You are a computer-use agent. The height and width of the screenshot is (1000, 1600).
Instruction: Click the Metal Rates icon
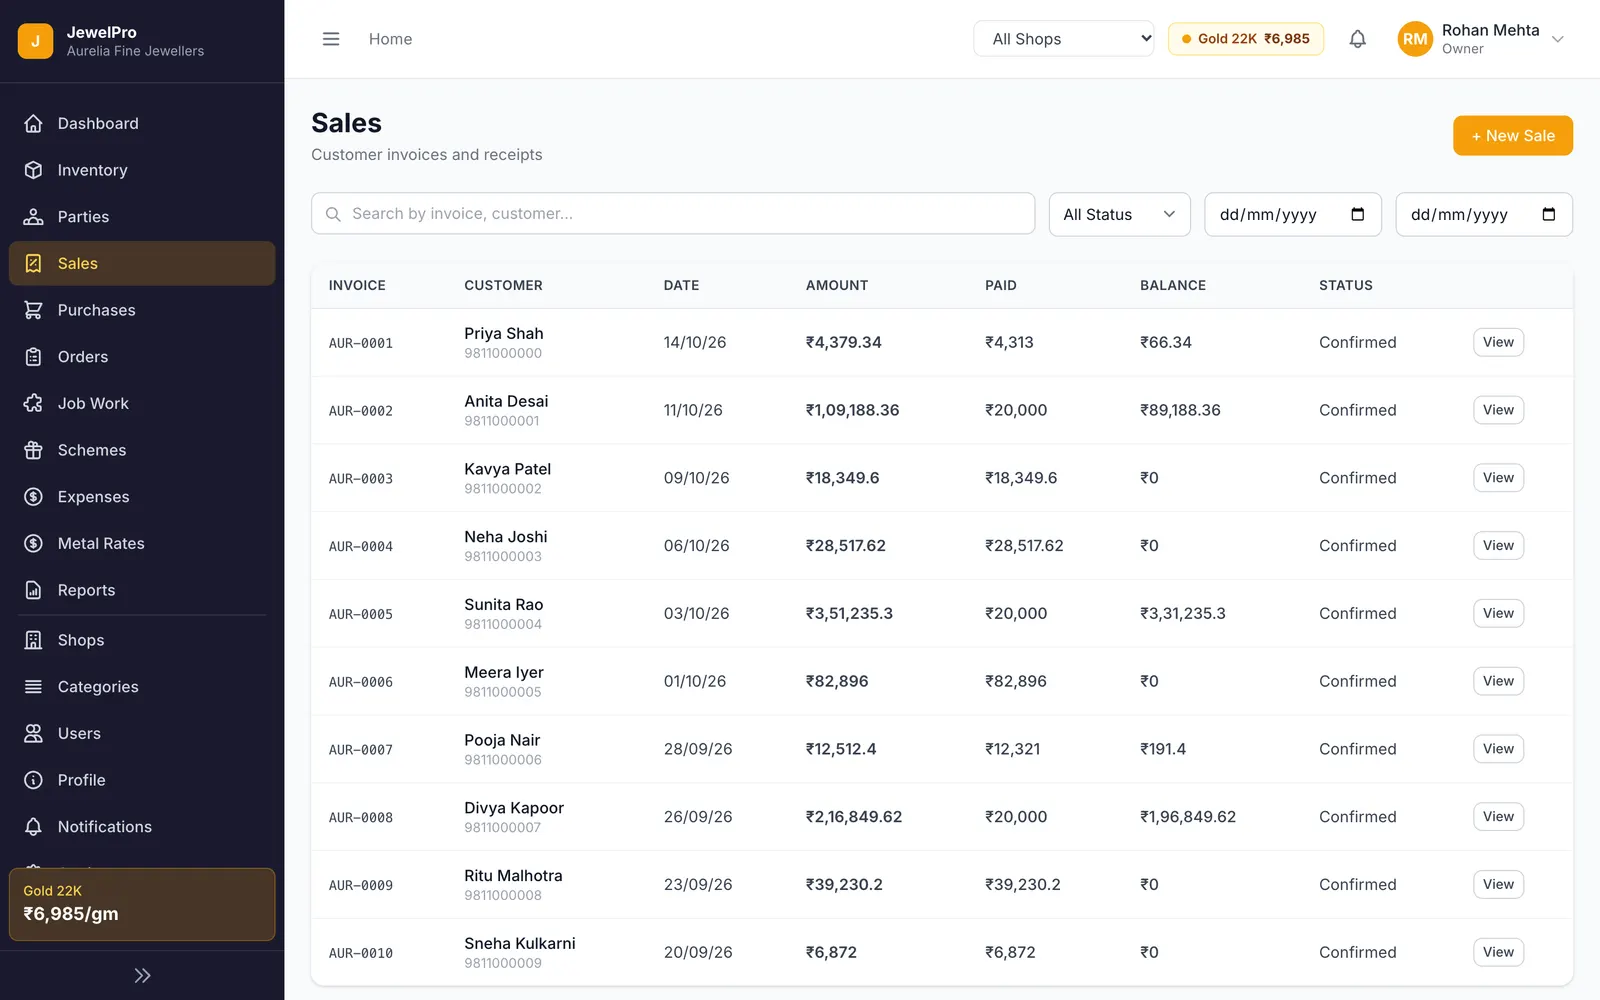click(33, 544)
